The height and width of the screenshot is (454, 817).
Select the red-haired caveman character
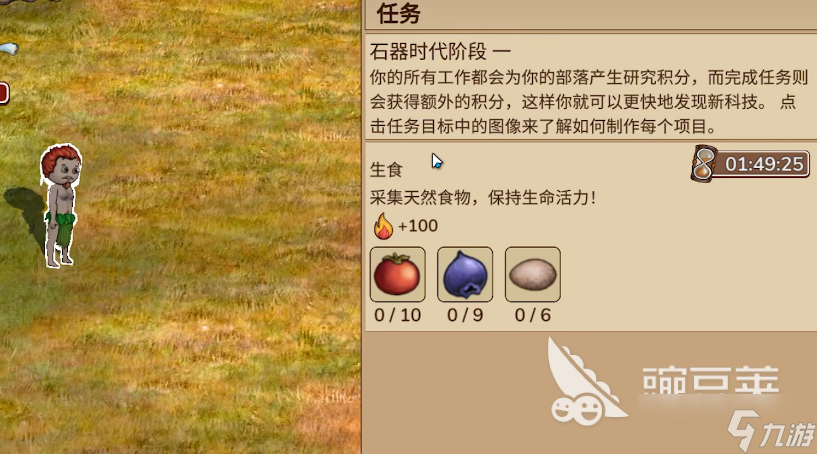[x=61, y=205]
